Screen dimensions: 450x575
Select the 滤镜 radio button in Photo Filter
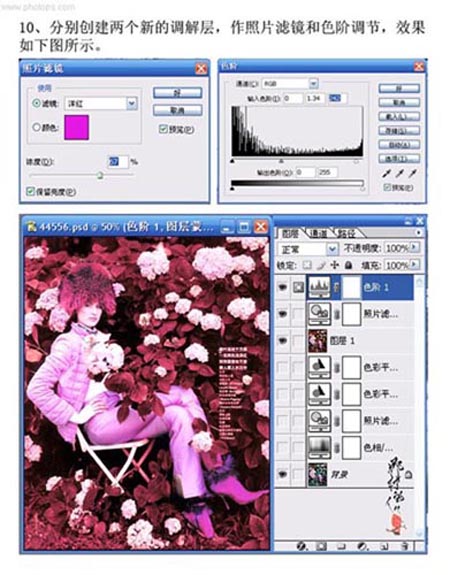pos(36,103)
